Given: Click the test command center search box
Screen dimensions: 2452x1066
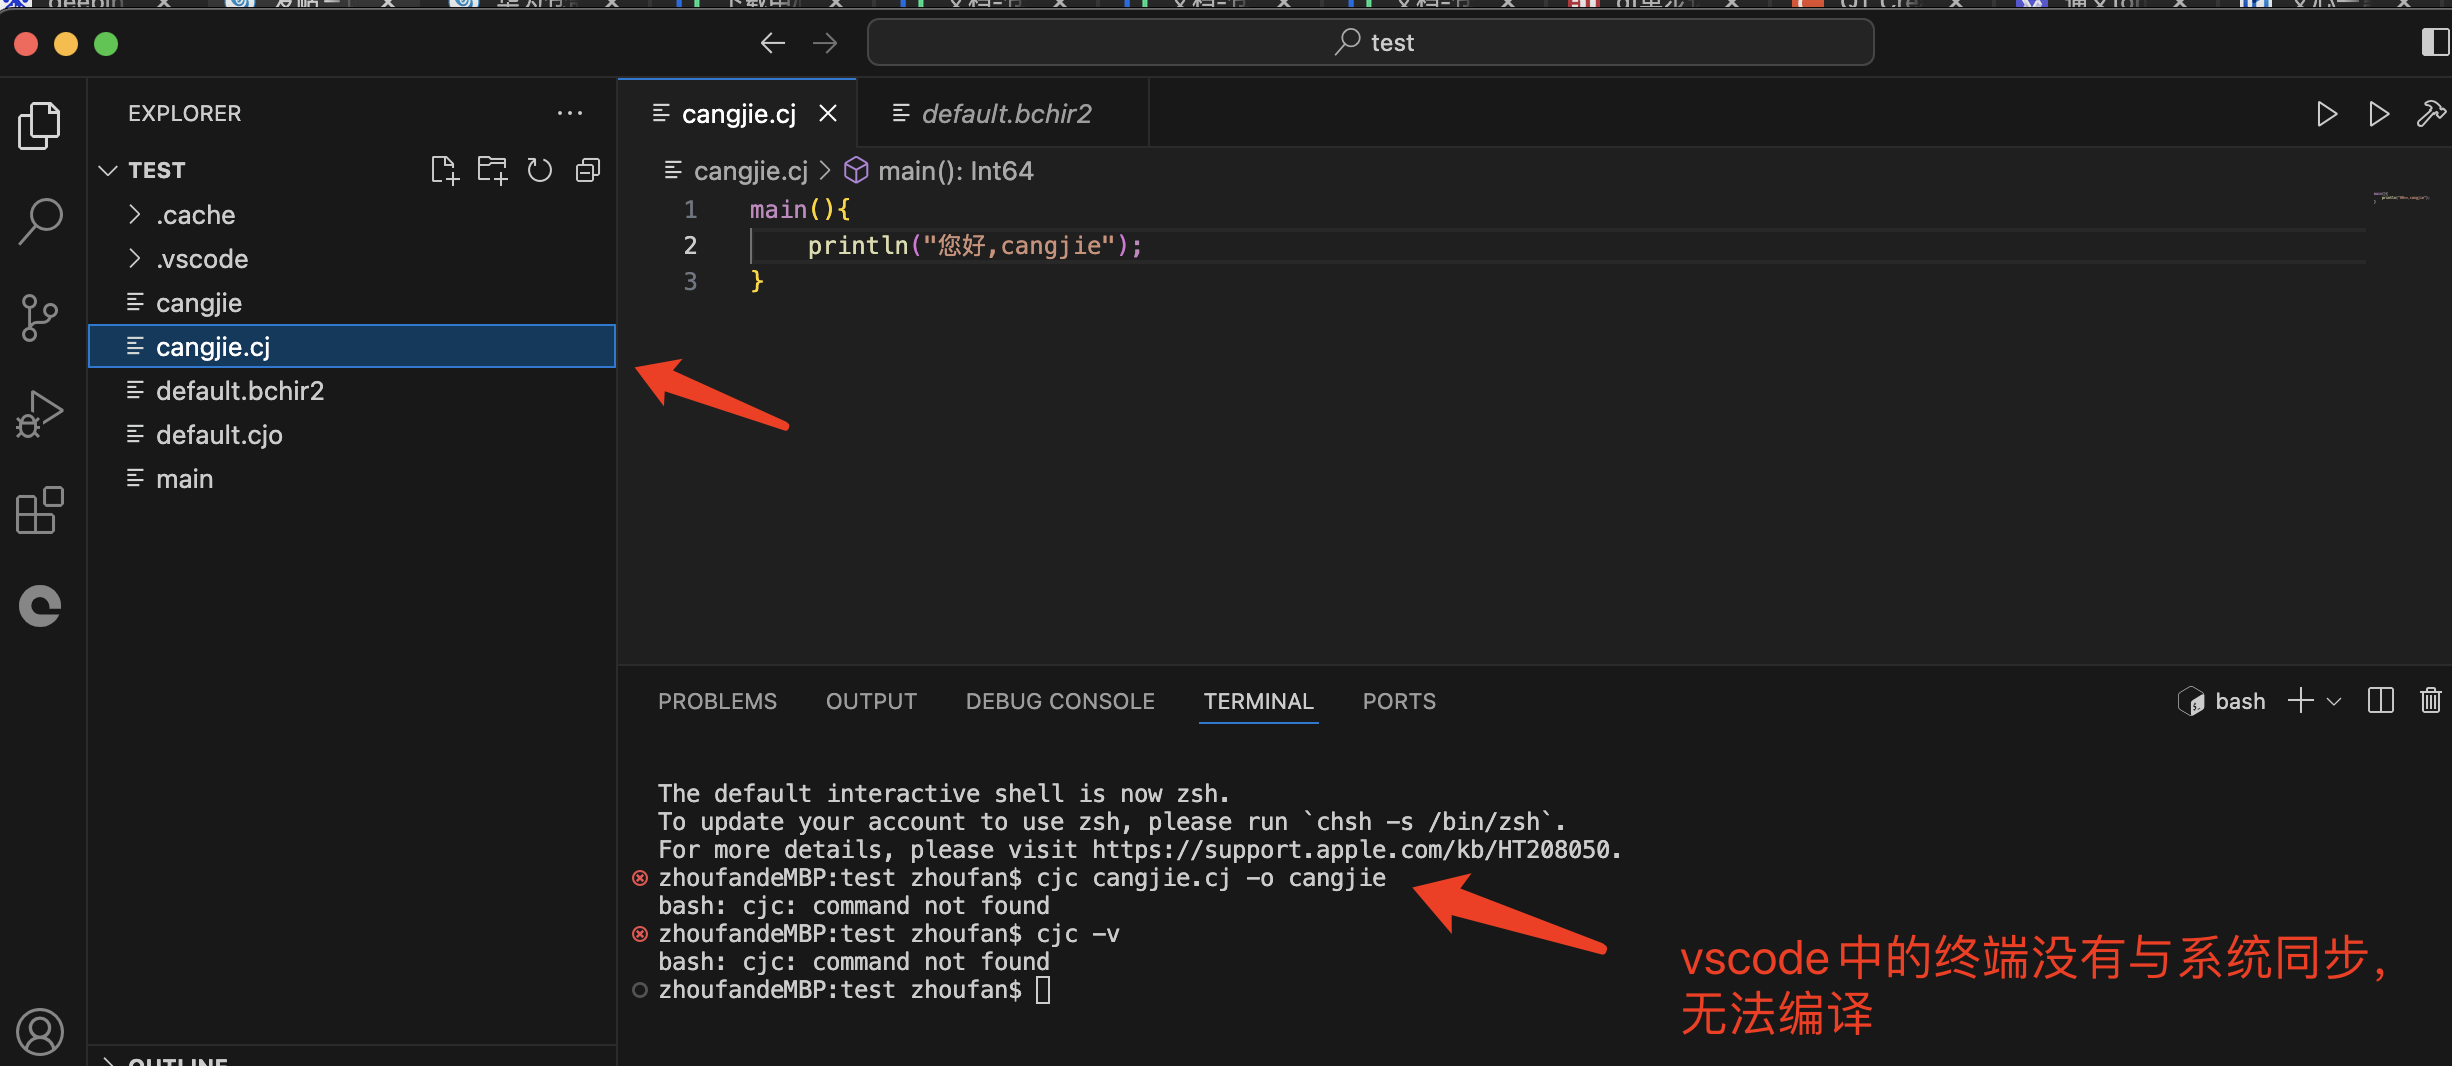Looking at the screenshot, I should (1371, 42).
